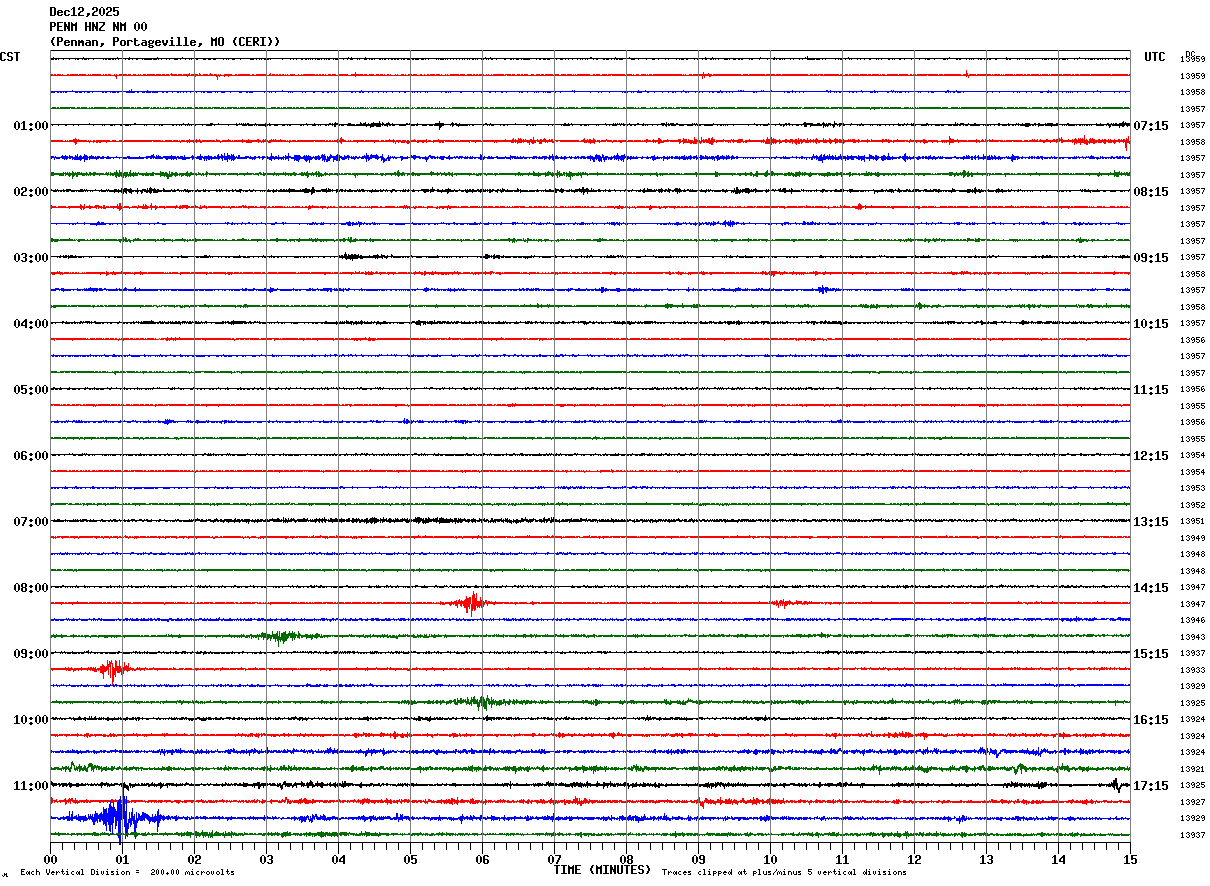The image size is (1210, 886).
Task: Click the 07 minute tick label
Action: tap(554, 859)
